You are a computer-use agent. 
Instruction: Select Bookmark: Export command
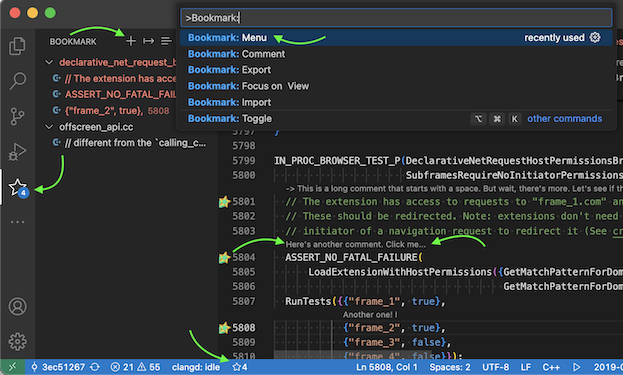[x=396, y=70]
